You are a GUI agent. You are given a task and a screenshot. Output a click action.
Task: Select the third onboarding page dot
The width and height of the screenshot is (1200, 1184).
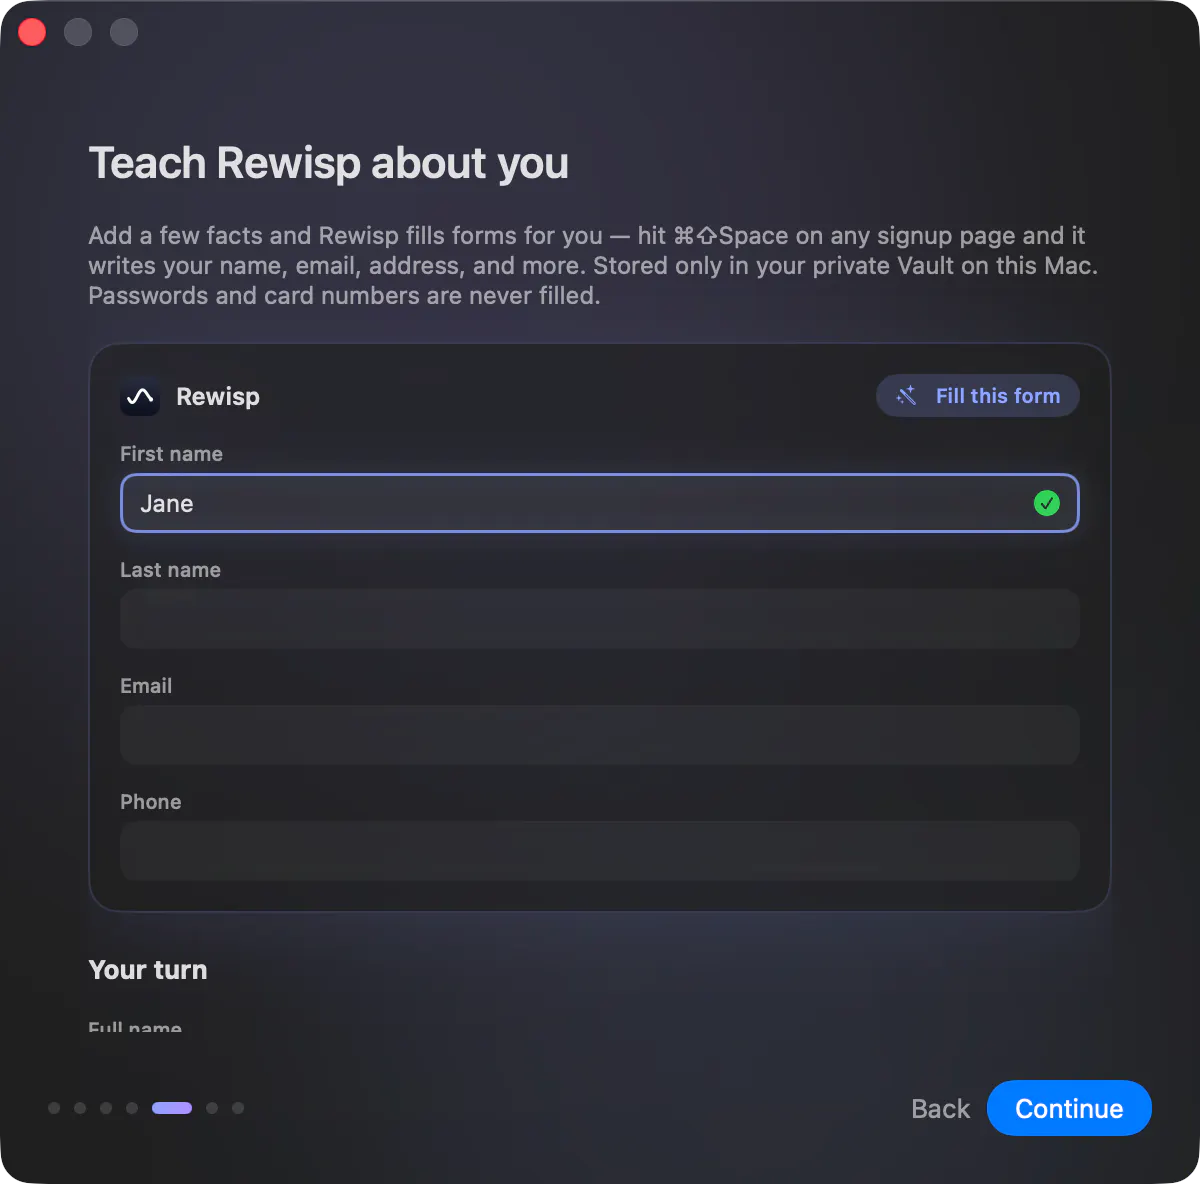(106, 1108)
